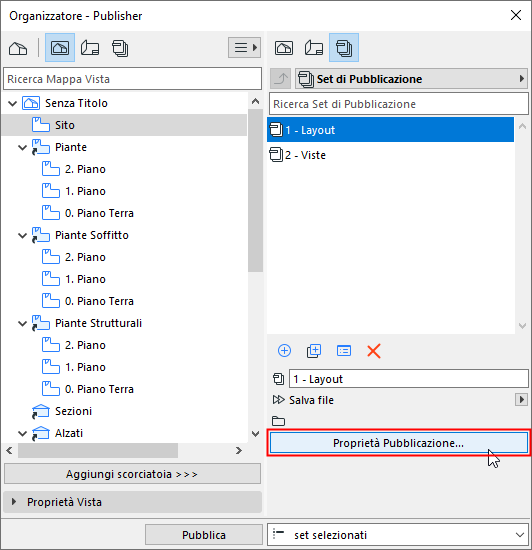532x550 pixels.
Task: Click the new publisher set plus icon
Action: [284, 351]
